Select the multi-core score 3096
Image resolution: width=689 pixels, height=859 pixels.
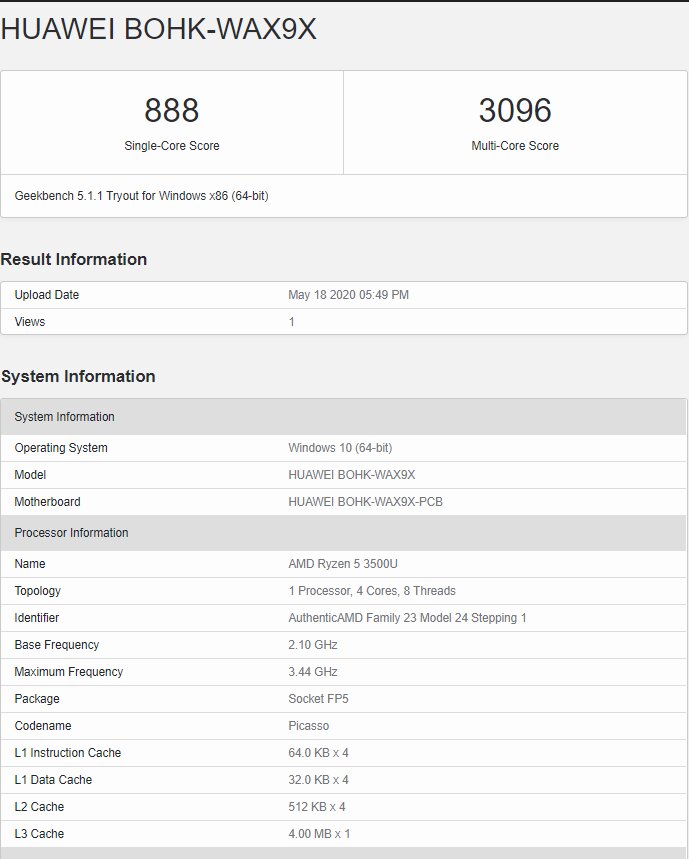515,110
